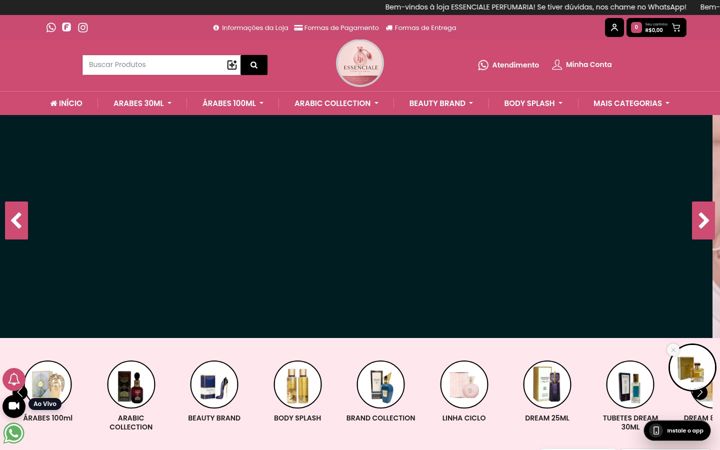
Task: Click the image search icon in search box
Action: (232, 65)
